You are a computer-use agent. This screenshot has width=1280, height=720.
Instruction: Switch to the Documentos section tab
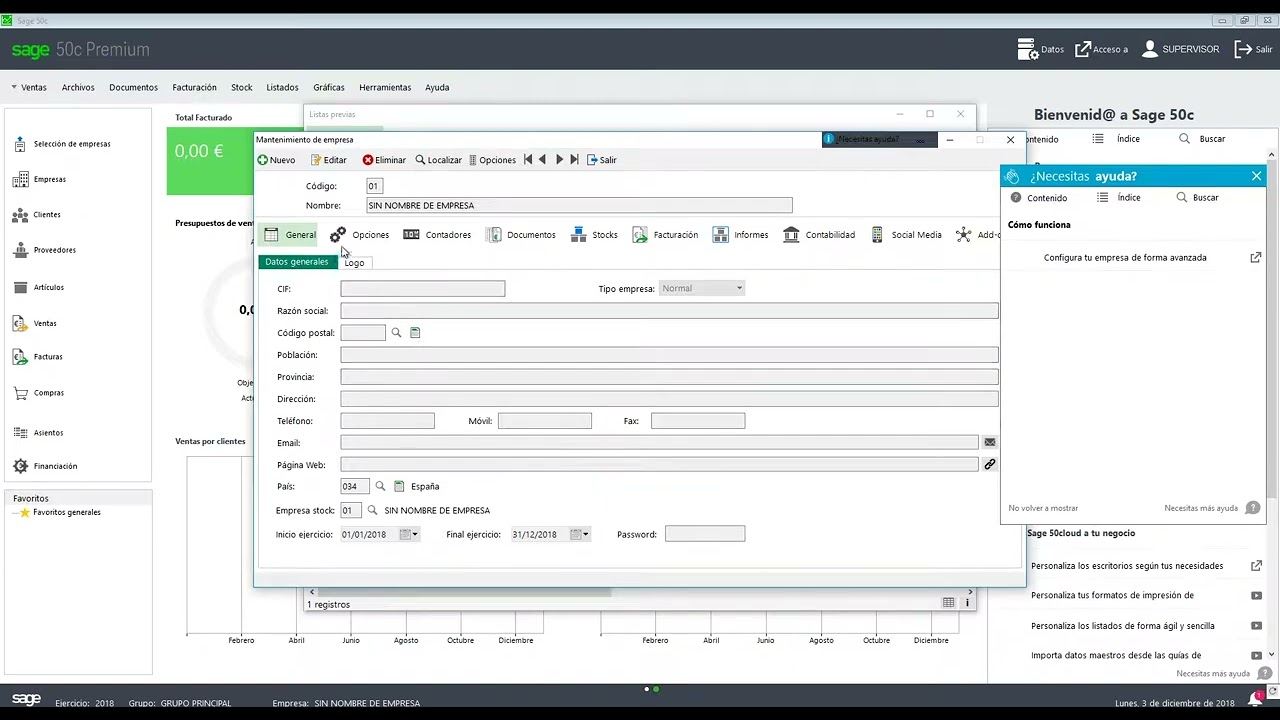[x=521, y=235]
